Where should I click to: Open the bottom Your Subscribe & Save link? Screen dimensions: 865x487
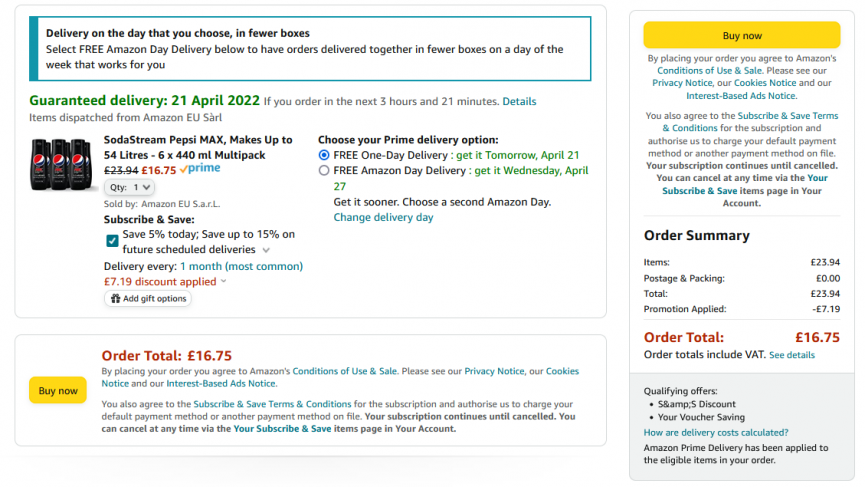(282, 429)
